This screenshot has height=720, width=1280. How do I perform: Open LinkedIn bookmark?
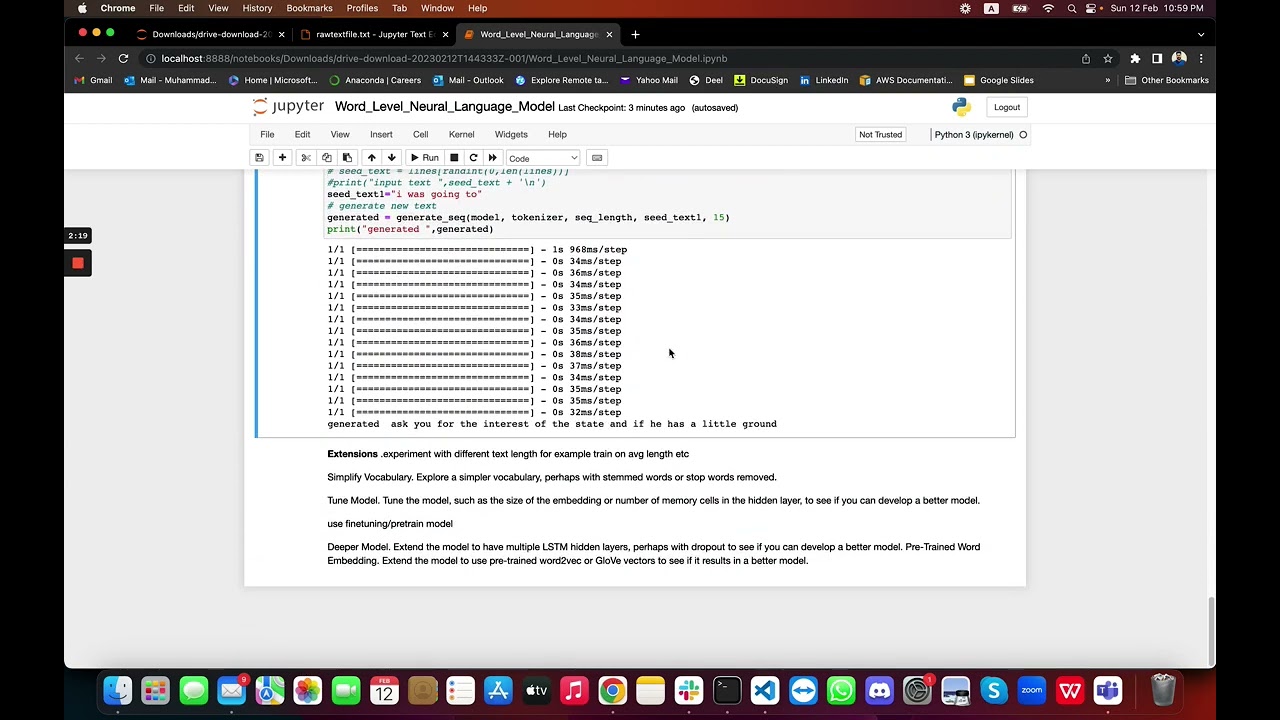pyautogui.click(x=823, y=80)
